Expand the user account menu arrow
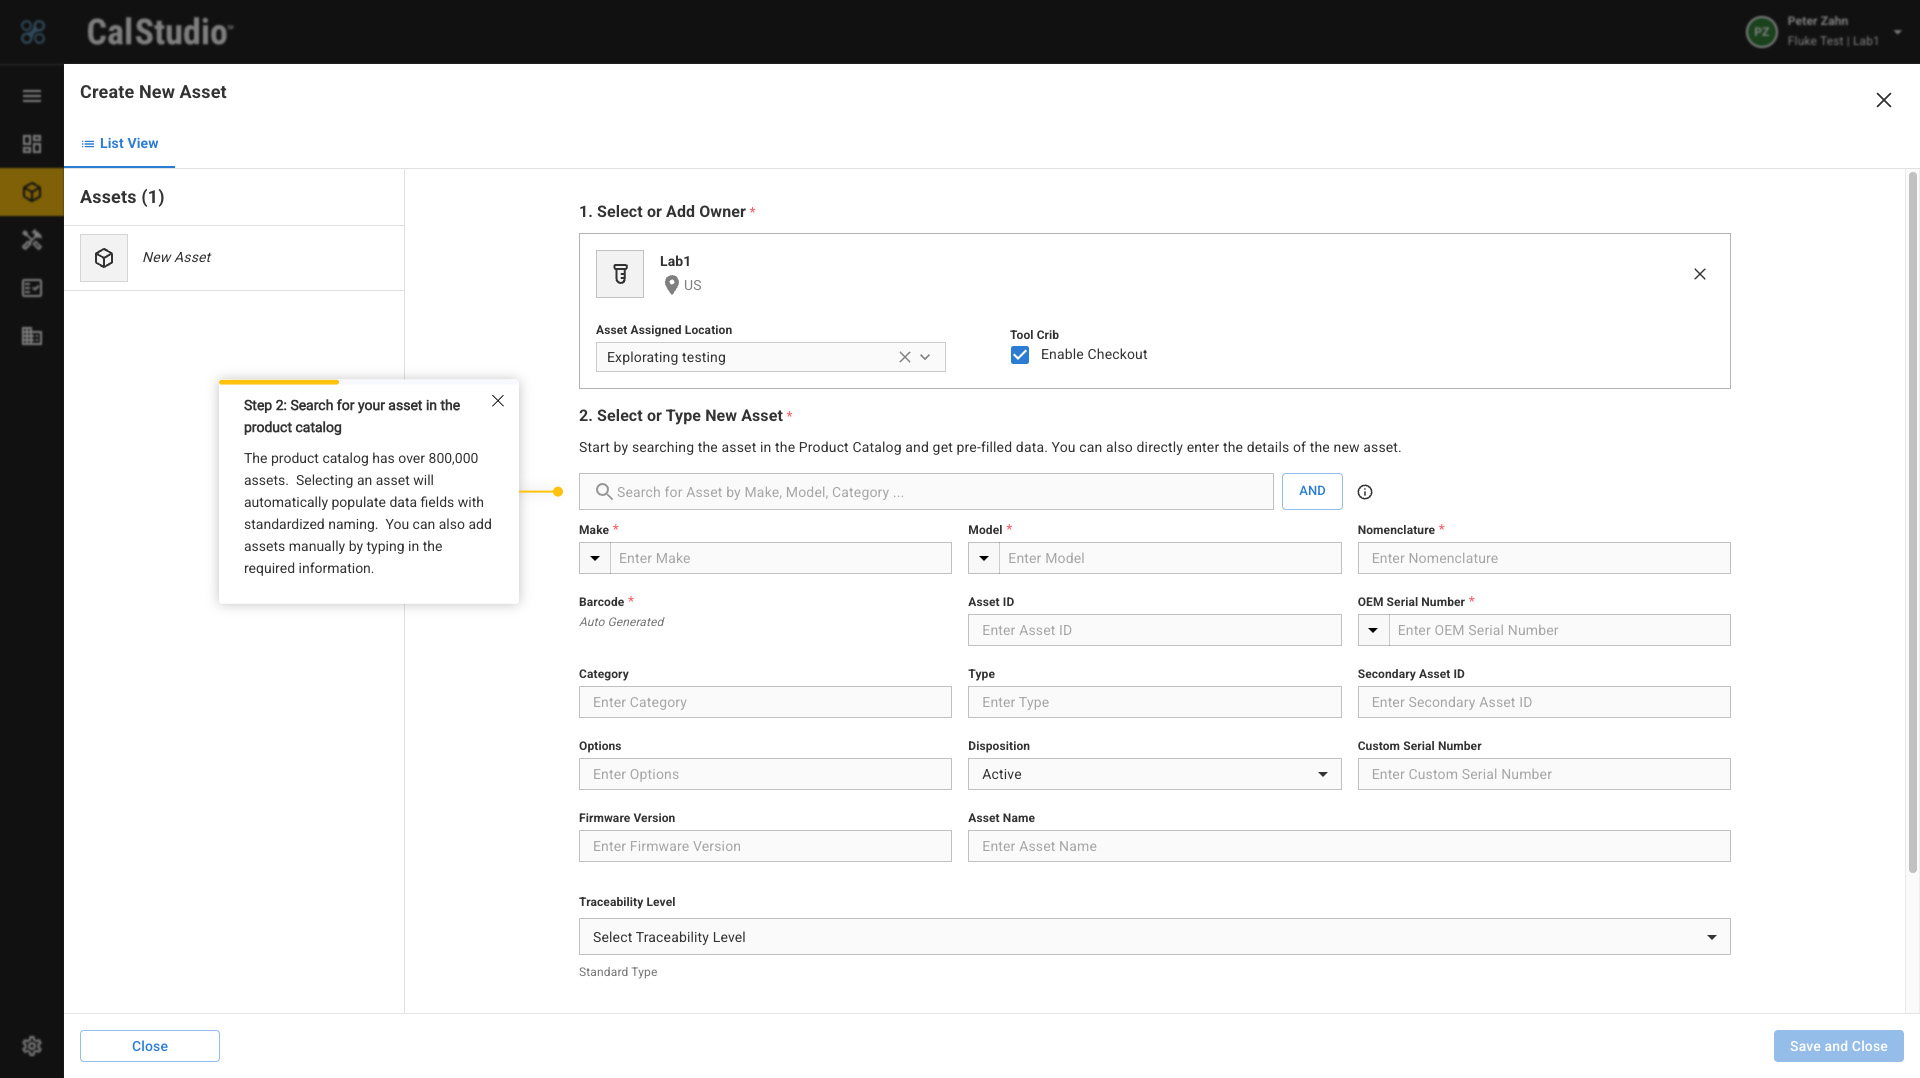Screen dimensions: 1920x1078 coord(1897,32)
